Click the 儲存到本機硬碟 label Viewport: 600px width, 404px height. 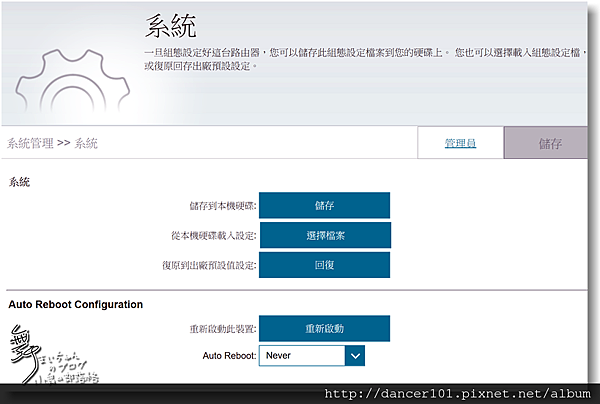click(x=223, y=206)
